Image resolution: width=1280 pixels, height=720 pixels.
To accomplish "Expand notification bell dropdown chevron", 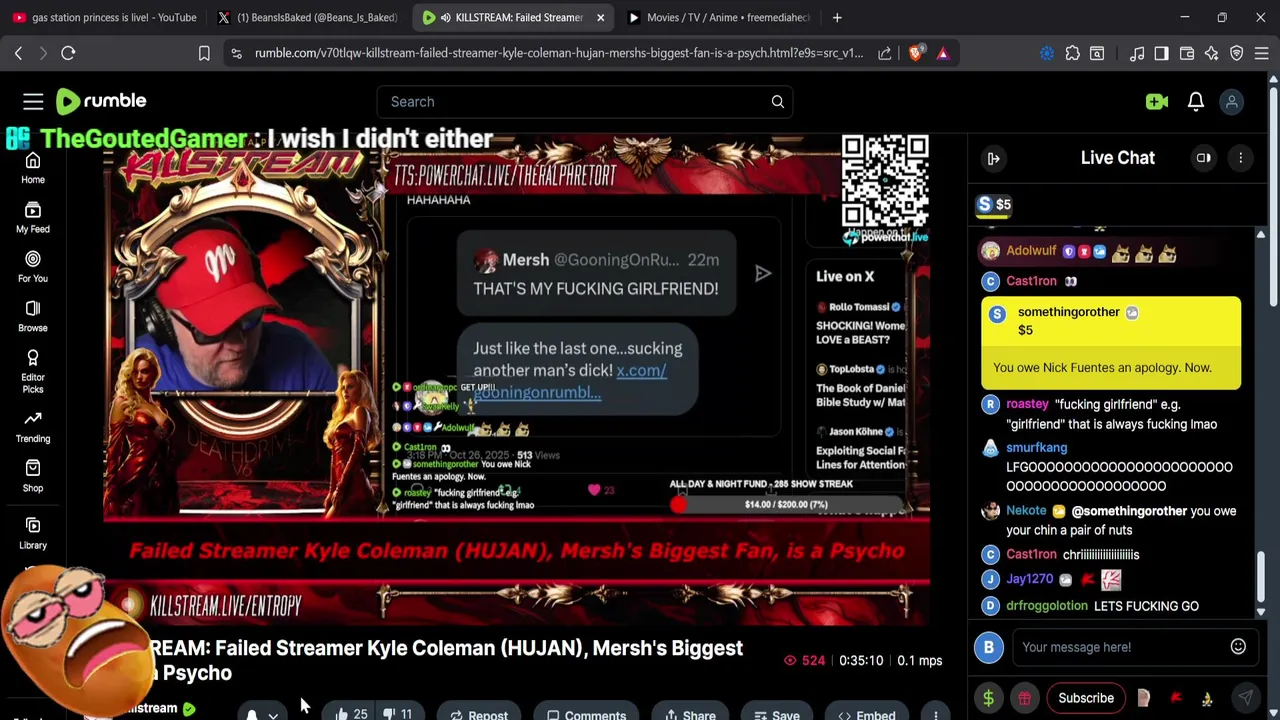I will [273, 715].
